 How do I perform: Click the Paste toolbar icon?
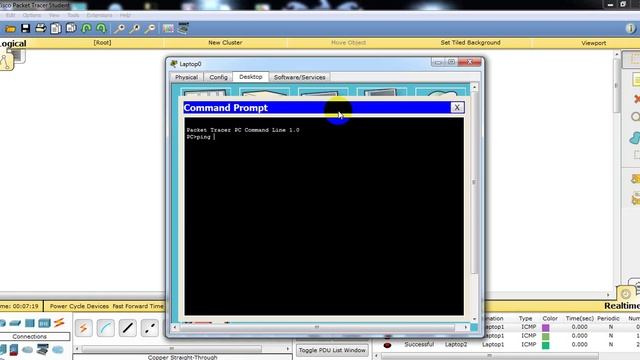click(71, 28)
